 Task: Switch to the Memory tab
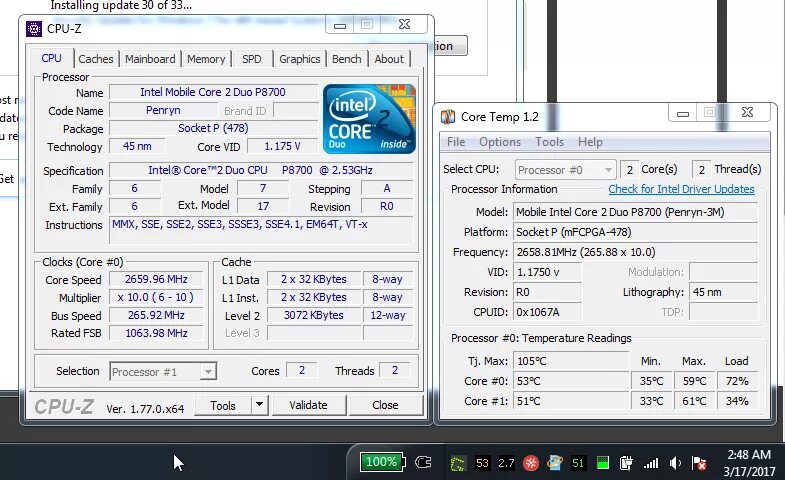[206, 59]
